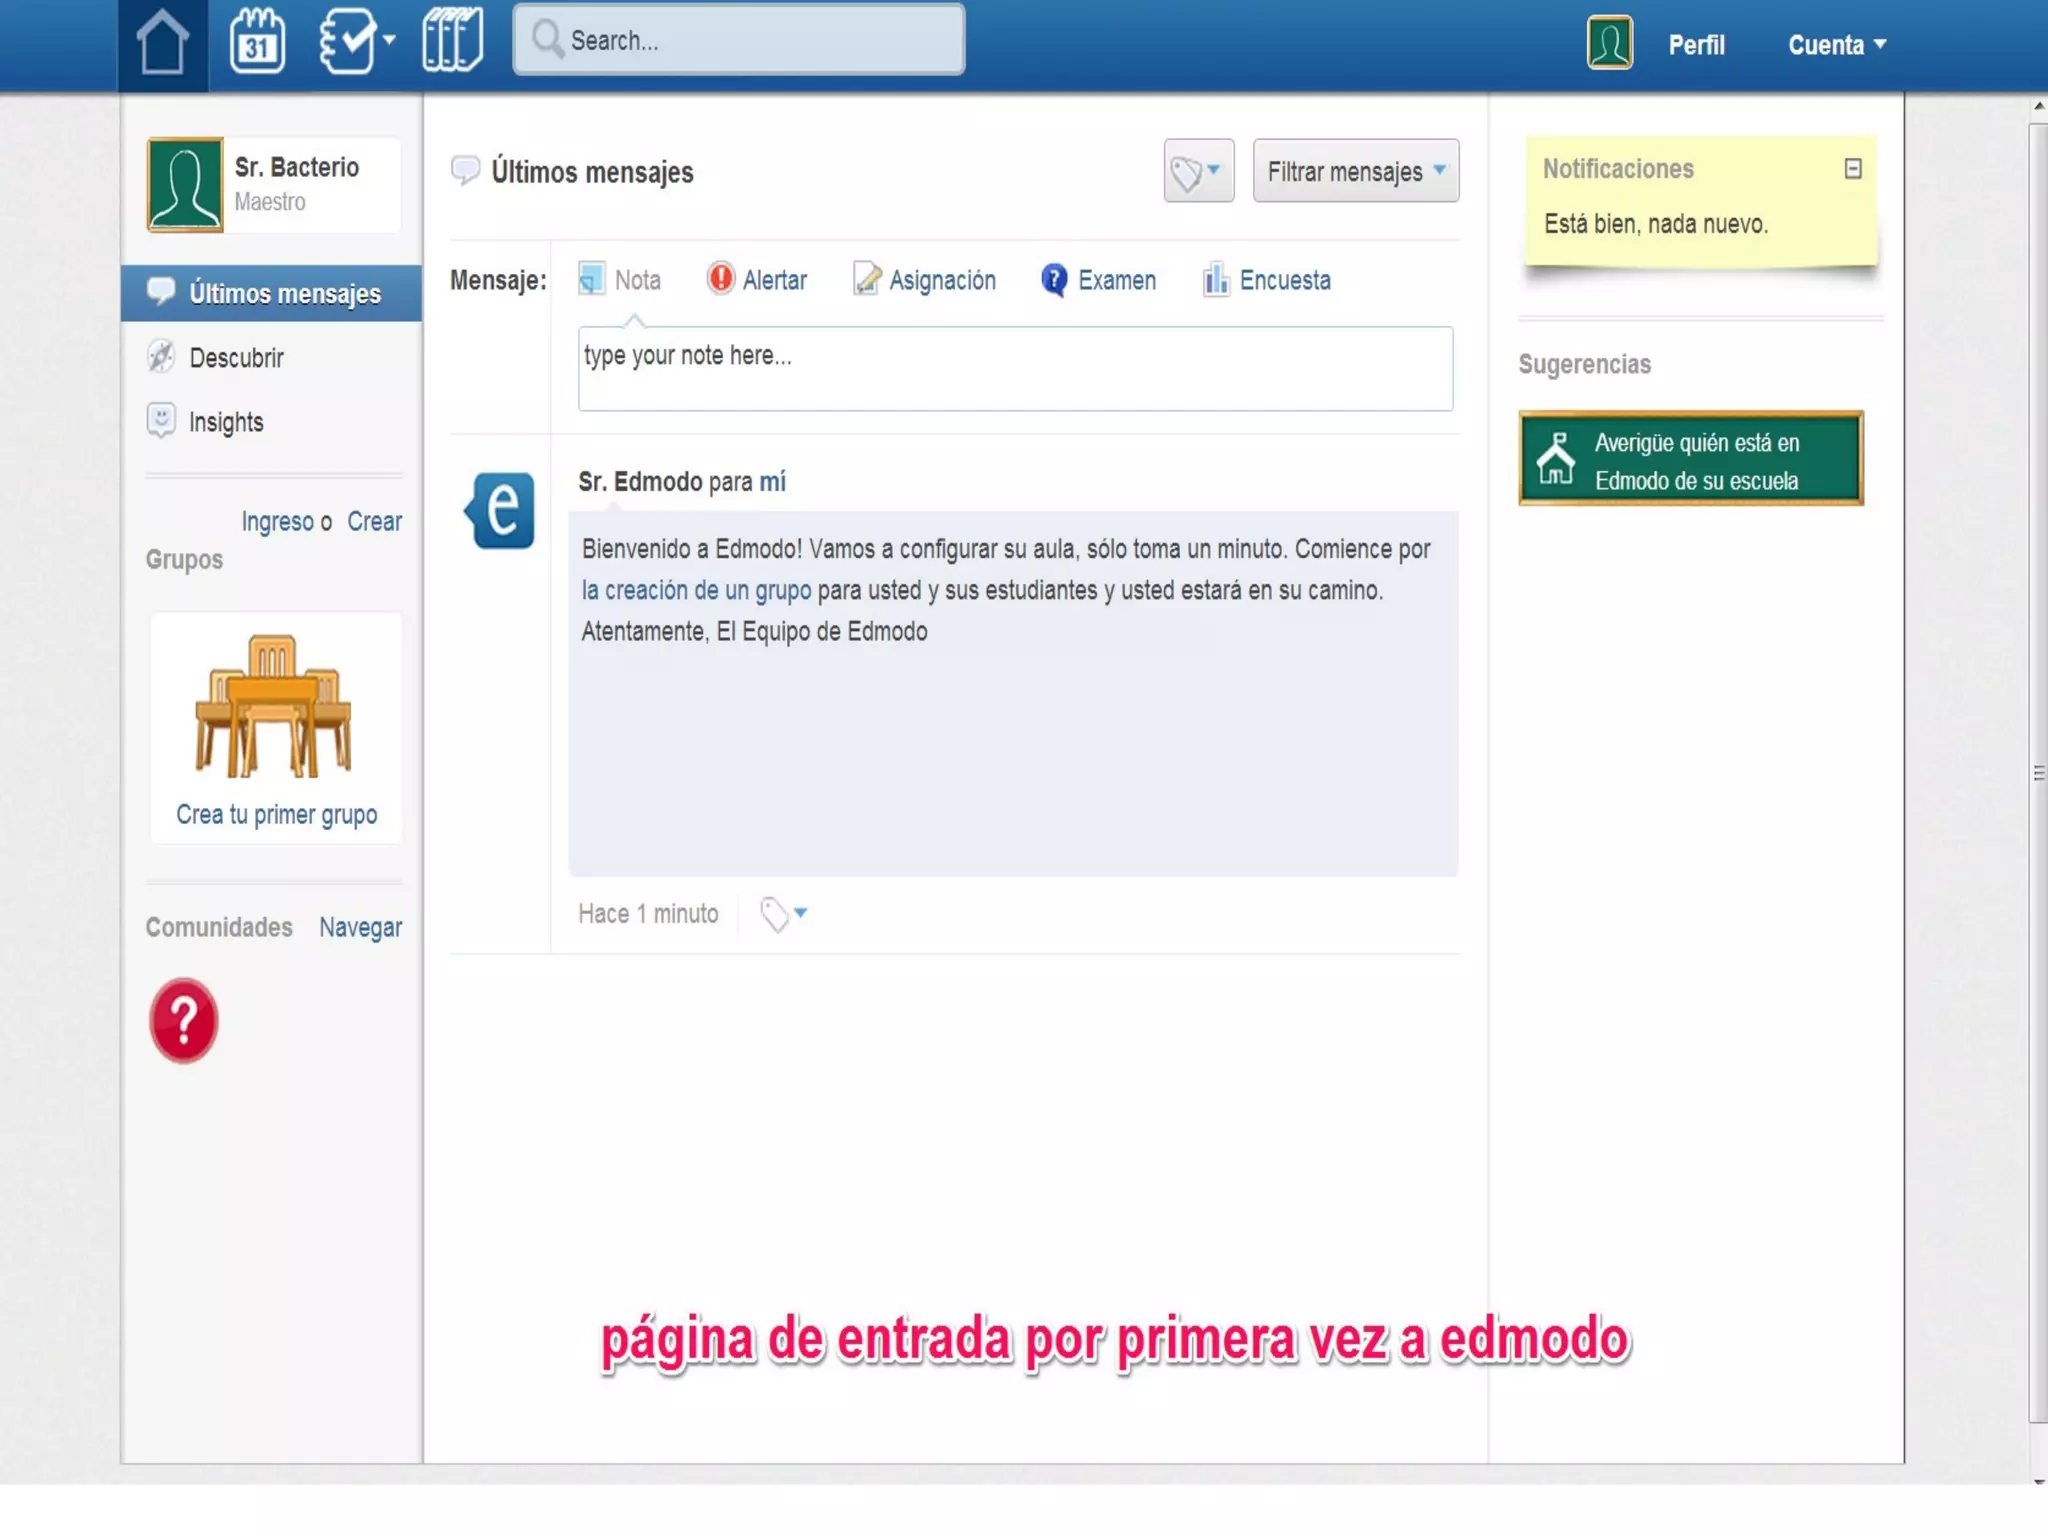Click the Edmodo 'e' logo avatar
2048x1536 pixels.
pos(501,510)
